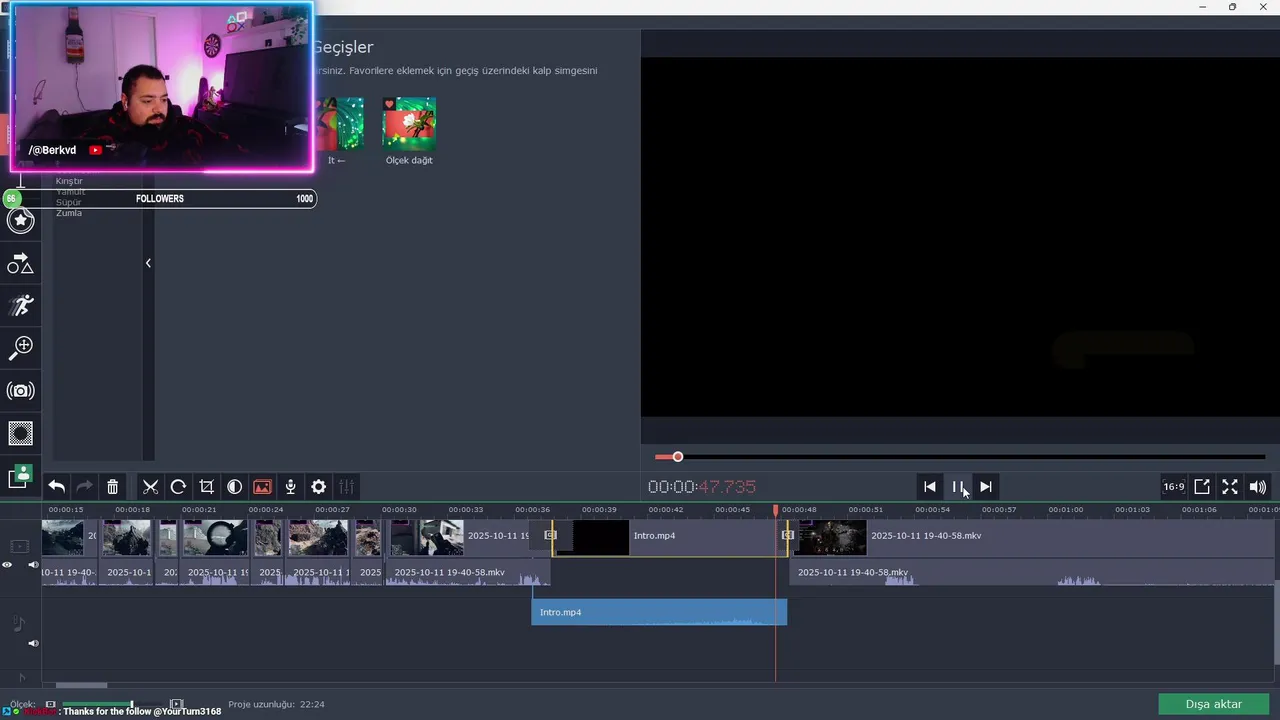The height and width of the screenshot is (720, 1280).
Task: Open the Callouts shapes and arrow tab
Action: [20, 264]
